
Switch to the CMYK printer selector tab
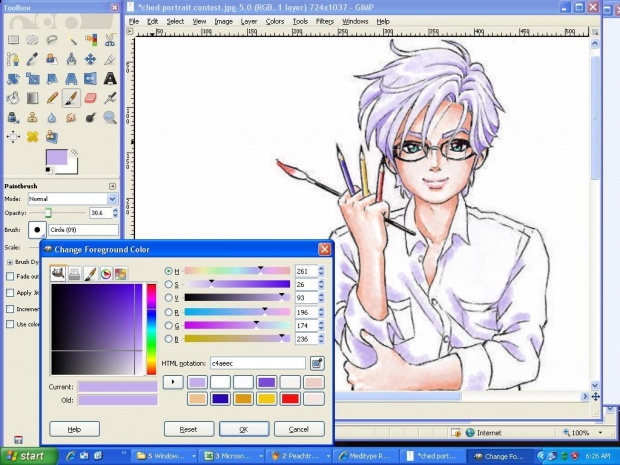[74, 274]
